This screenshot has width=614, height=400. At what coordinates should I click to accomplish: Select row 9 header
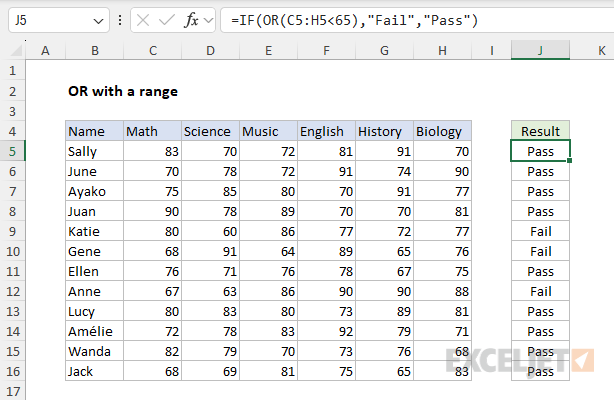click(13, 231)
